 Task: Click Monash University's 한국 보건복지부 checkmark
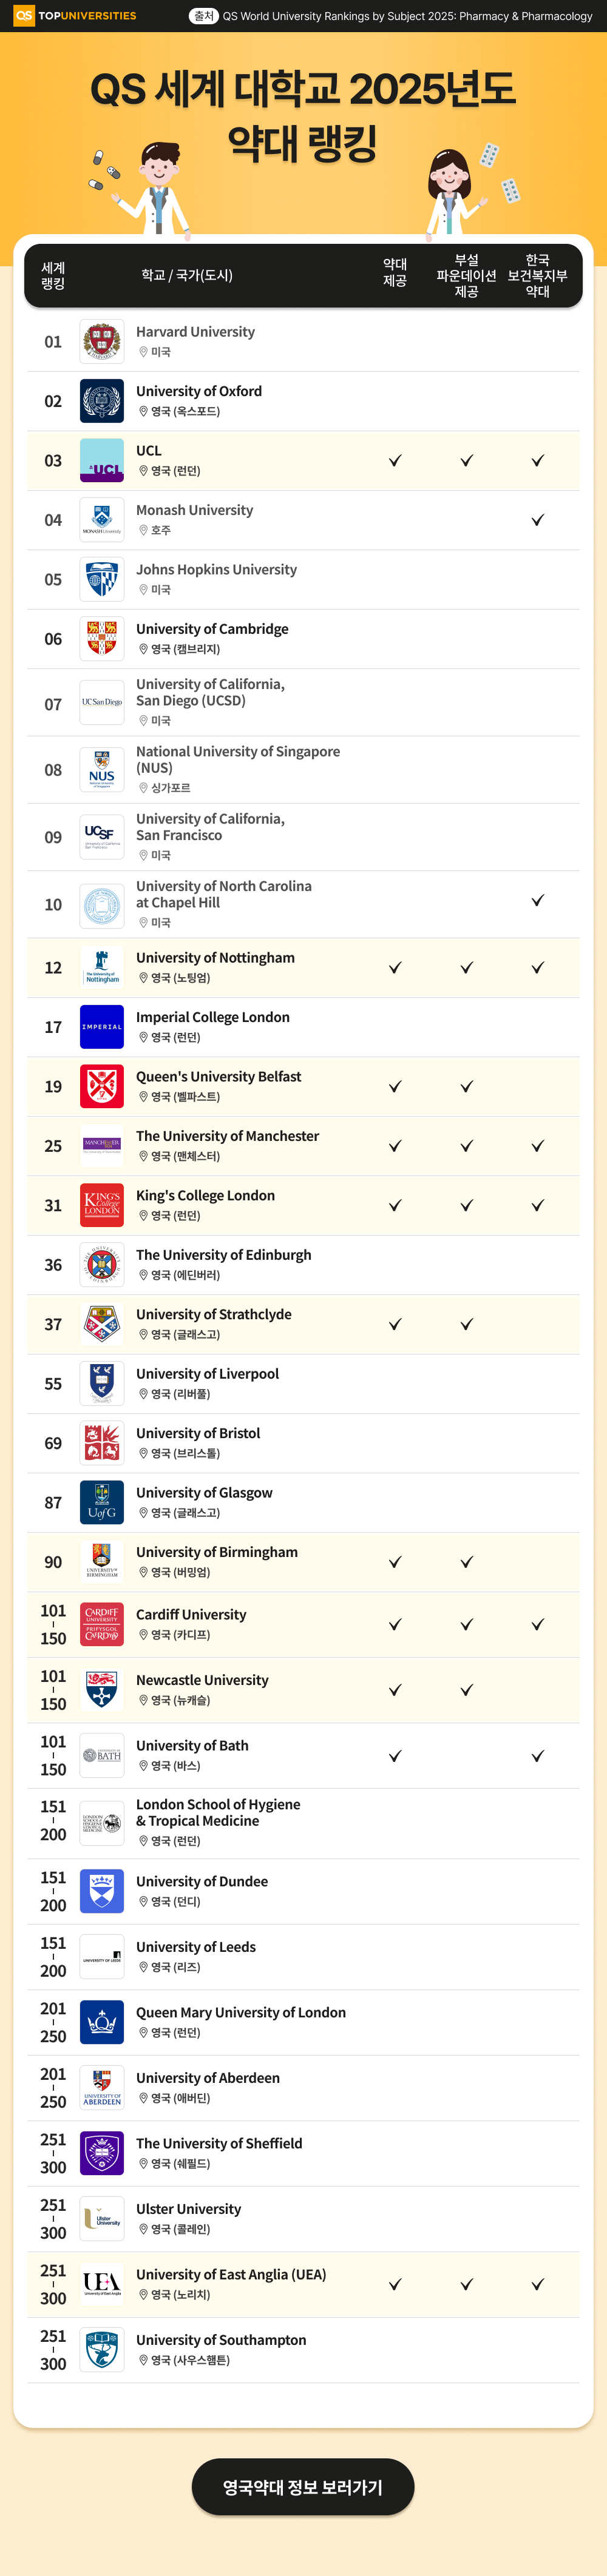(x=538, y=520)
